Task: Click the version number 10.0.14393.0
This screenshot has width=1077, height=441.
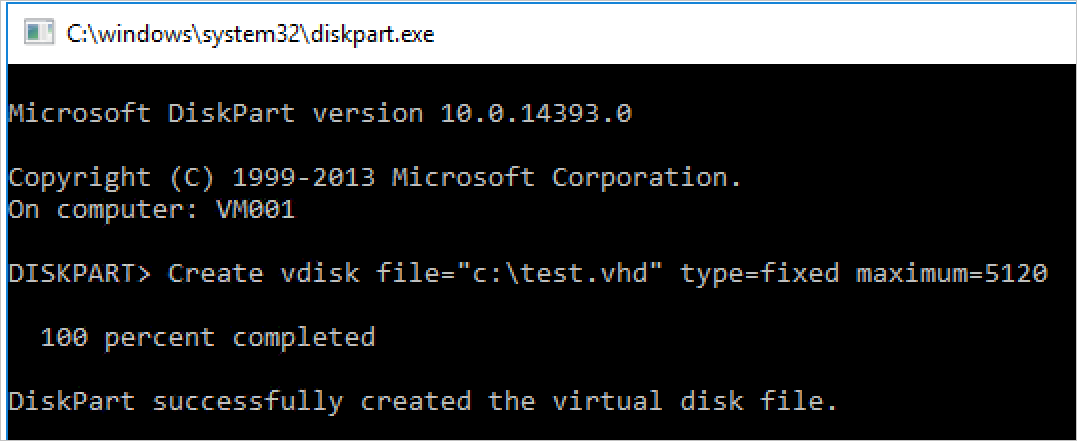Action: [x=536, y=114]
